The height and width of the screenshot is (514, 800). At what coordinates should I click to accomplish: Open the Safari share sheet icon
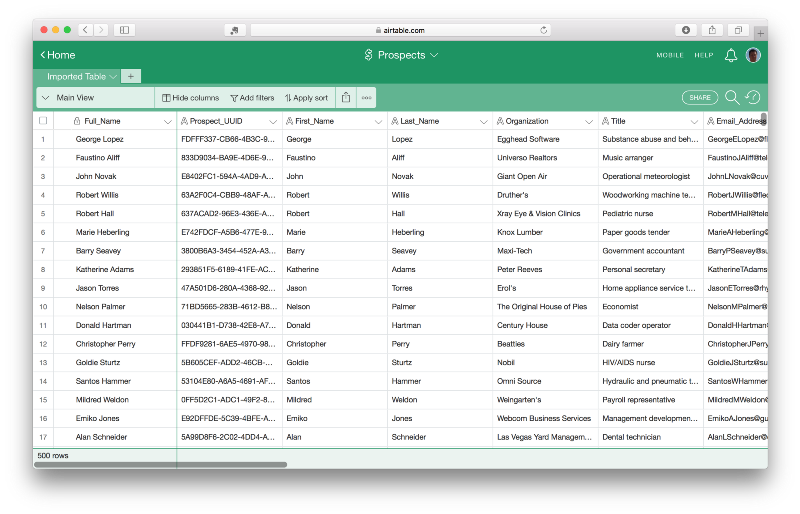pyautogui.click(x=712, y=30)
